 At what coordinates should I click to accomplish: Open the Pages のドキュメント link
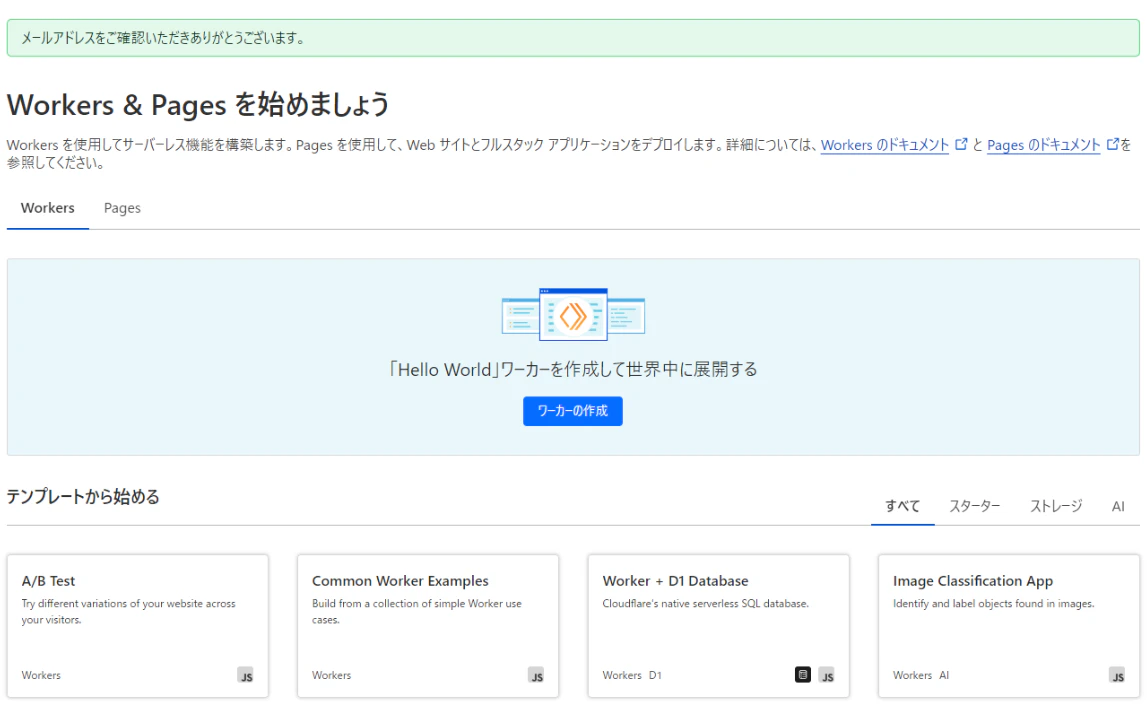click(x=1043, y=145)
